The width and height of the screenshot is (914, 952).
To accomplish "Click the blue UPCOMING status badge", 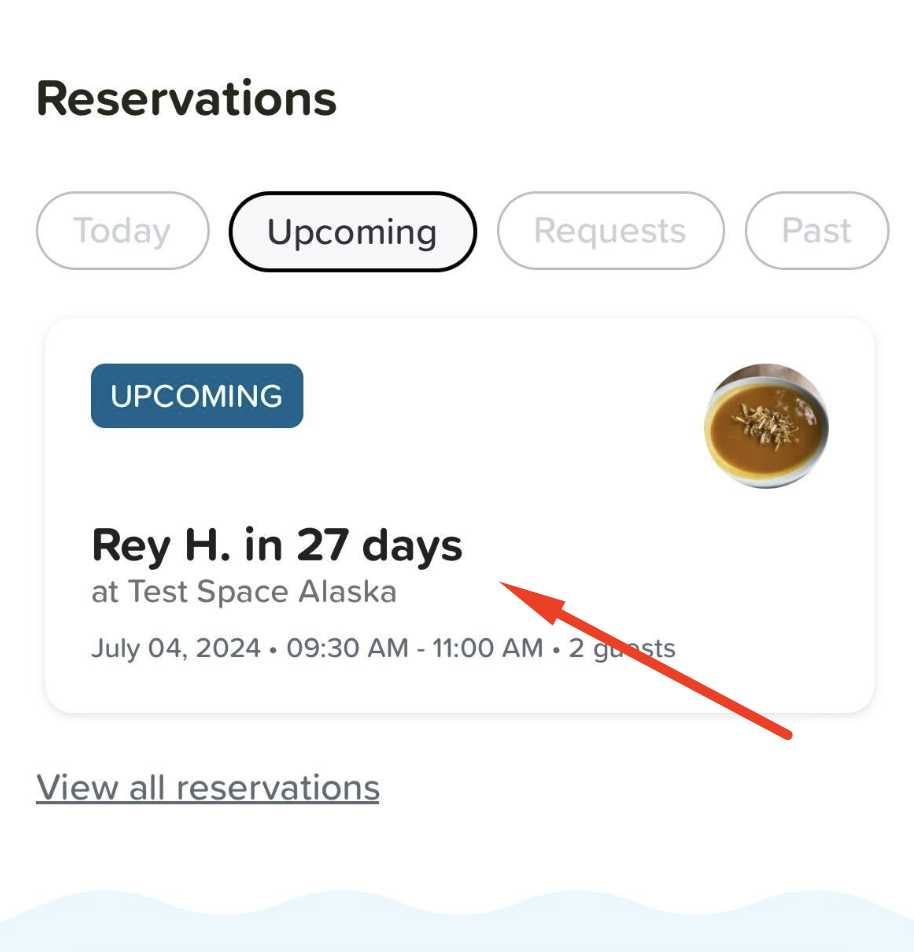I will click(197, 396).
